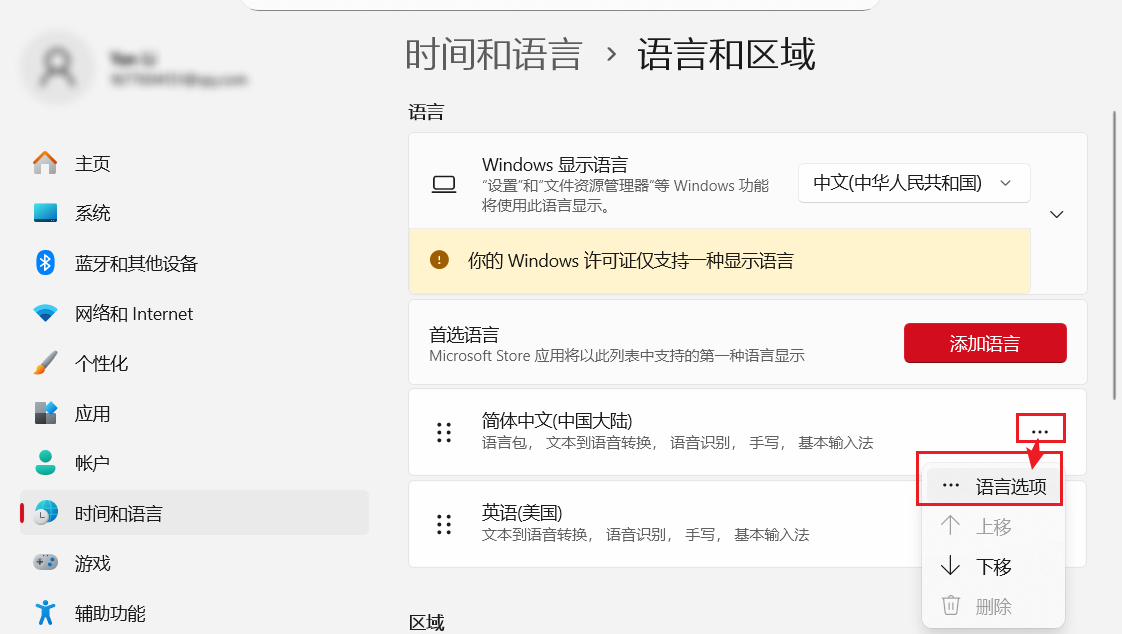1122x634 pixels.
Task: Click the user profile avatar
Action: (x=57, y=68)
